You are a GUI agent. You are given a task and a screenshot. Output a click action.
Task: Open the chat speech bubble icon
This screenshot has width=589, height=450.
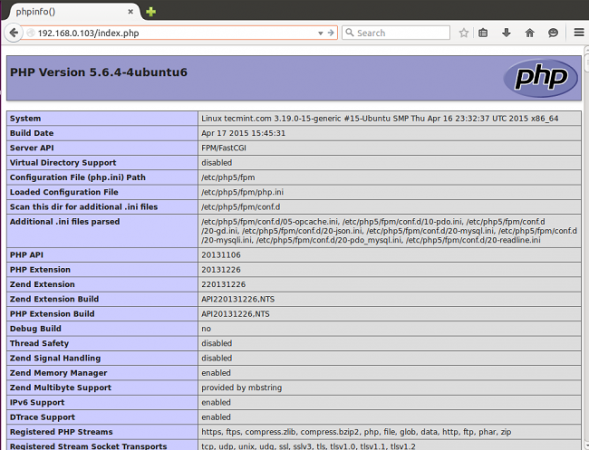coord(553,33)
